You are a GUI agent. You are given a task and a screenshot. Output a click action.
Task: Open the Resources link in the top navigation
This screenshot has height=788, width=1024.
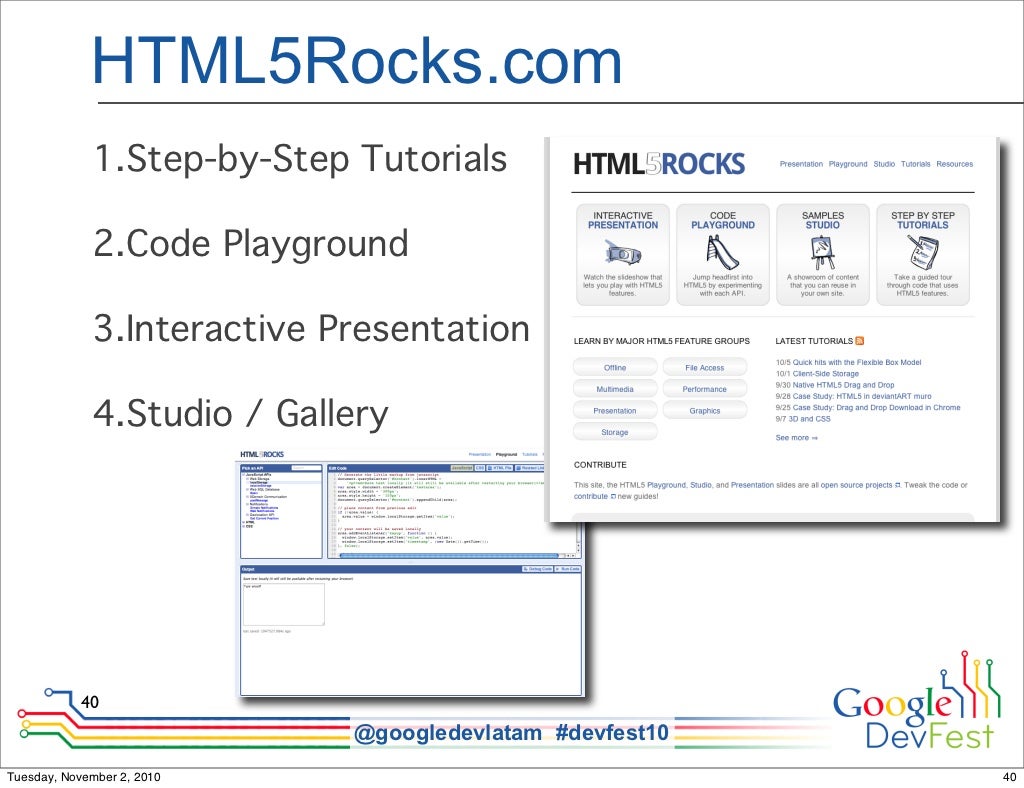[954, 164]
